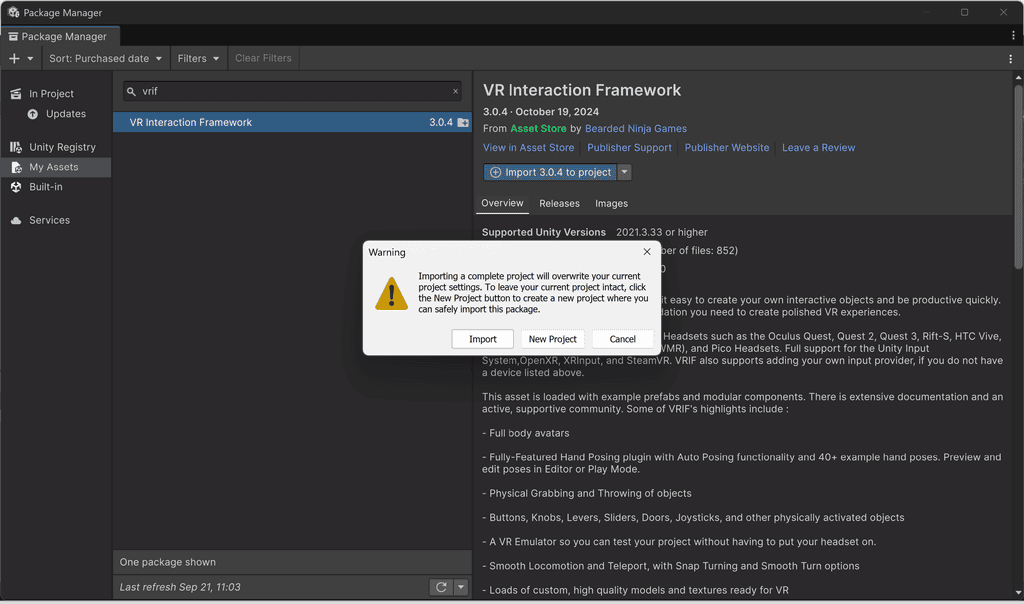Switch to the Releases tab
Viewport: 1024px width, 604px height.
[559, 204]
